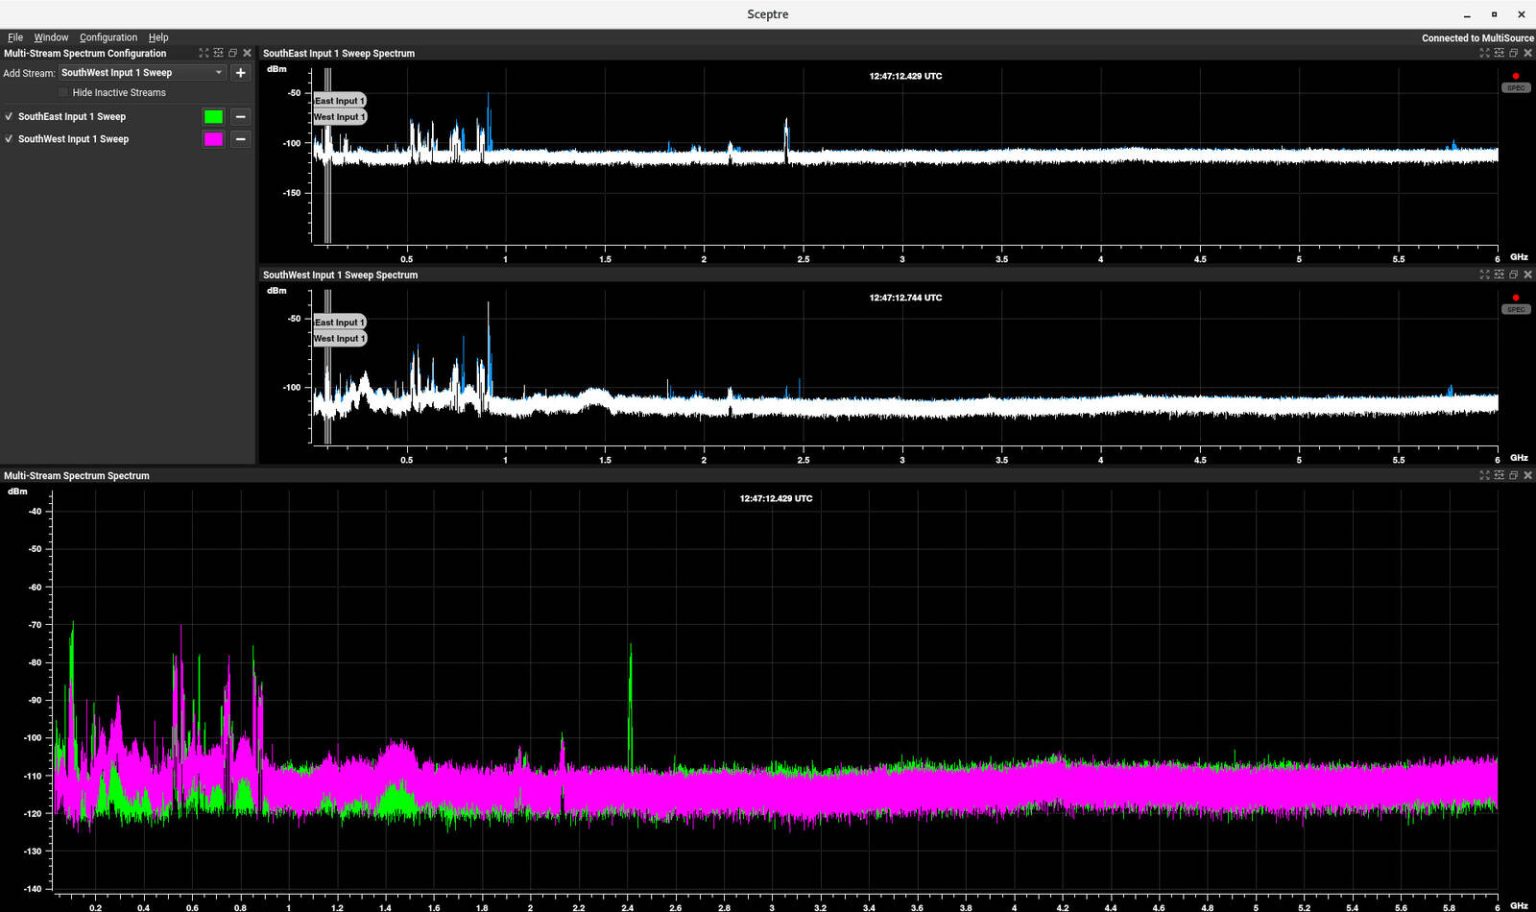Open the Configuration menu
1536x912 pixels.
pos(108,37)
